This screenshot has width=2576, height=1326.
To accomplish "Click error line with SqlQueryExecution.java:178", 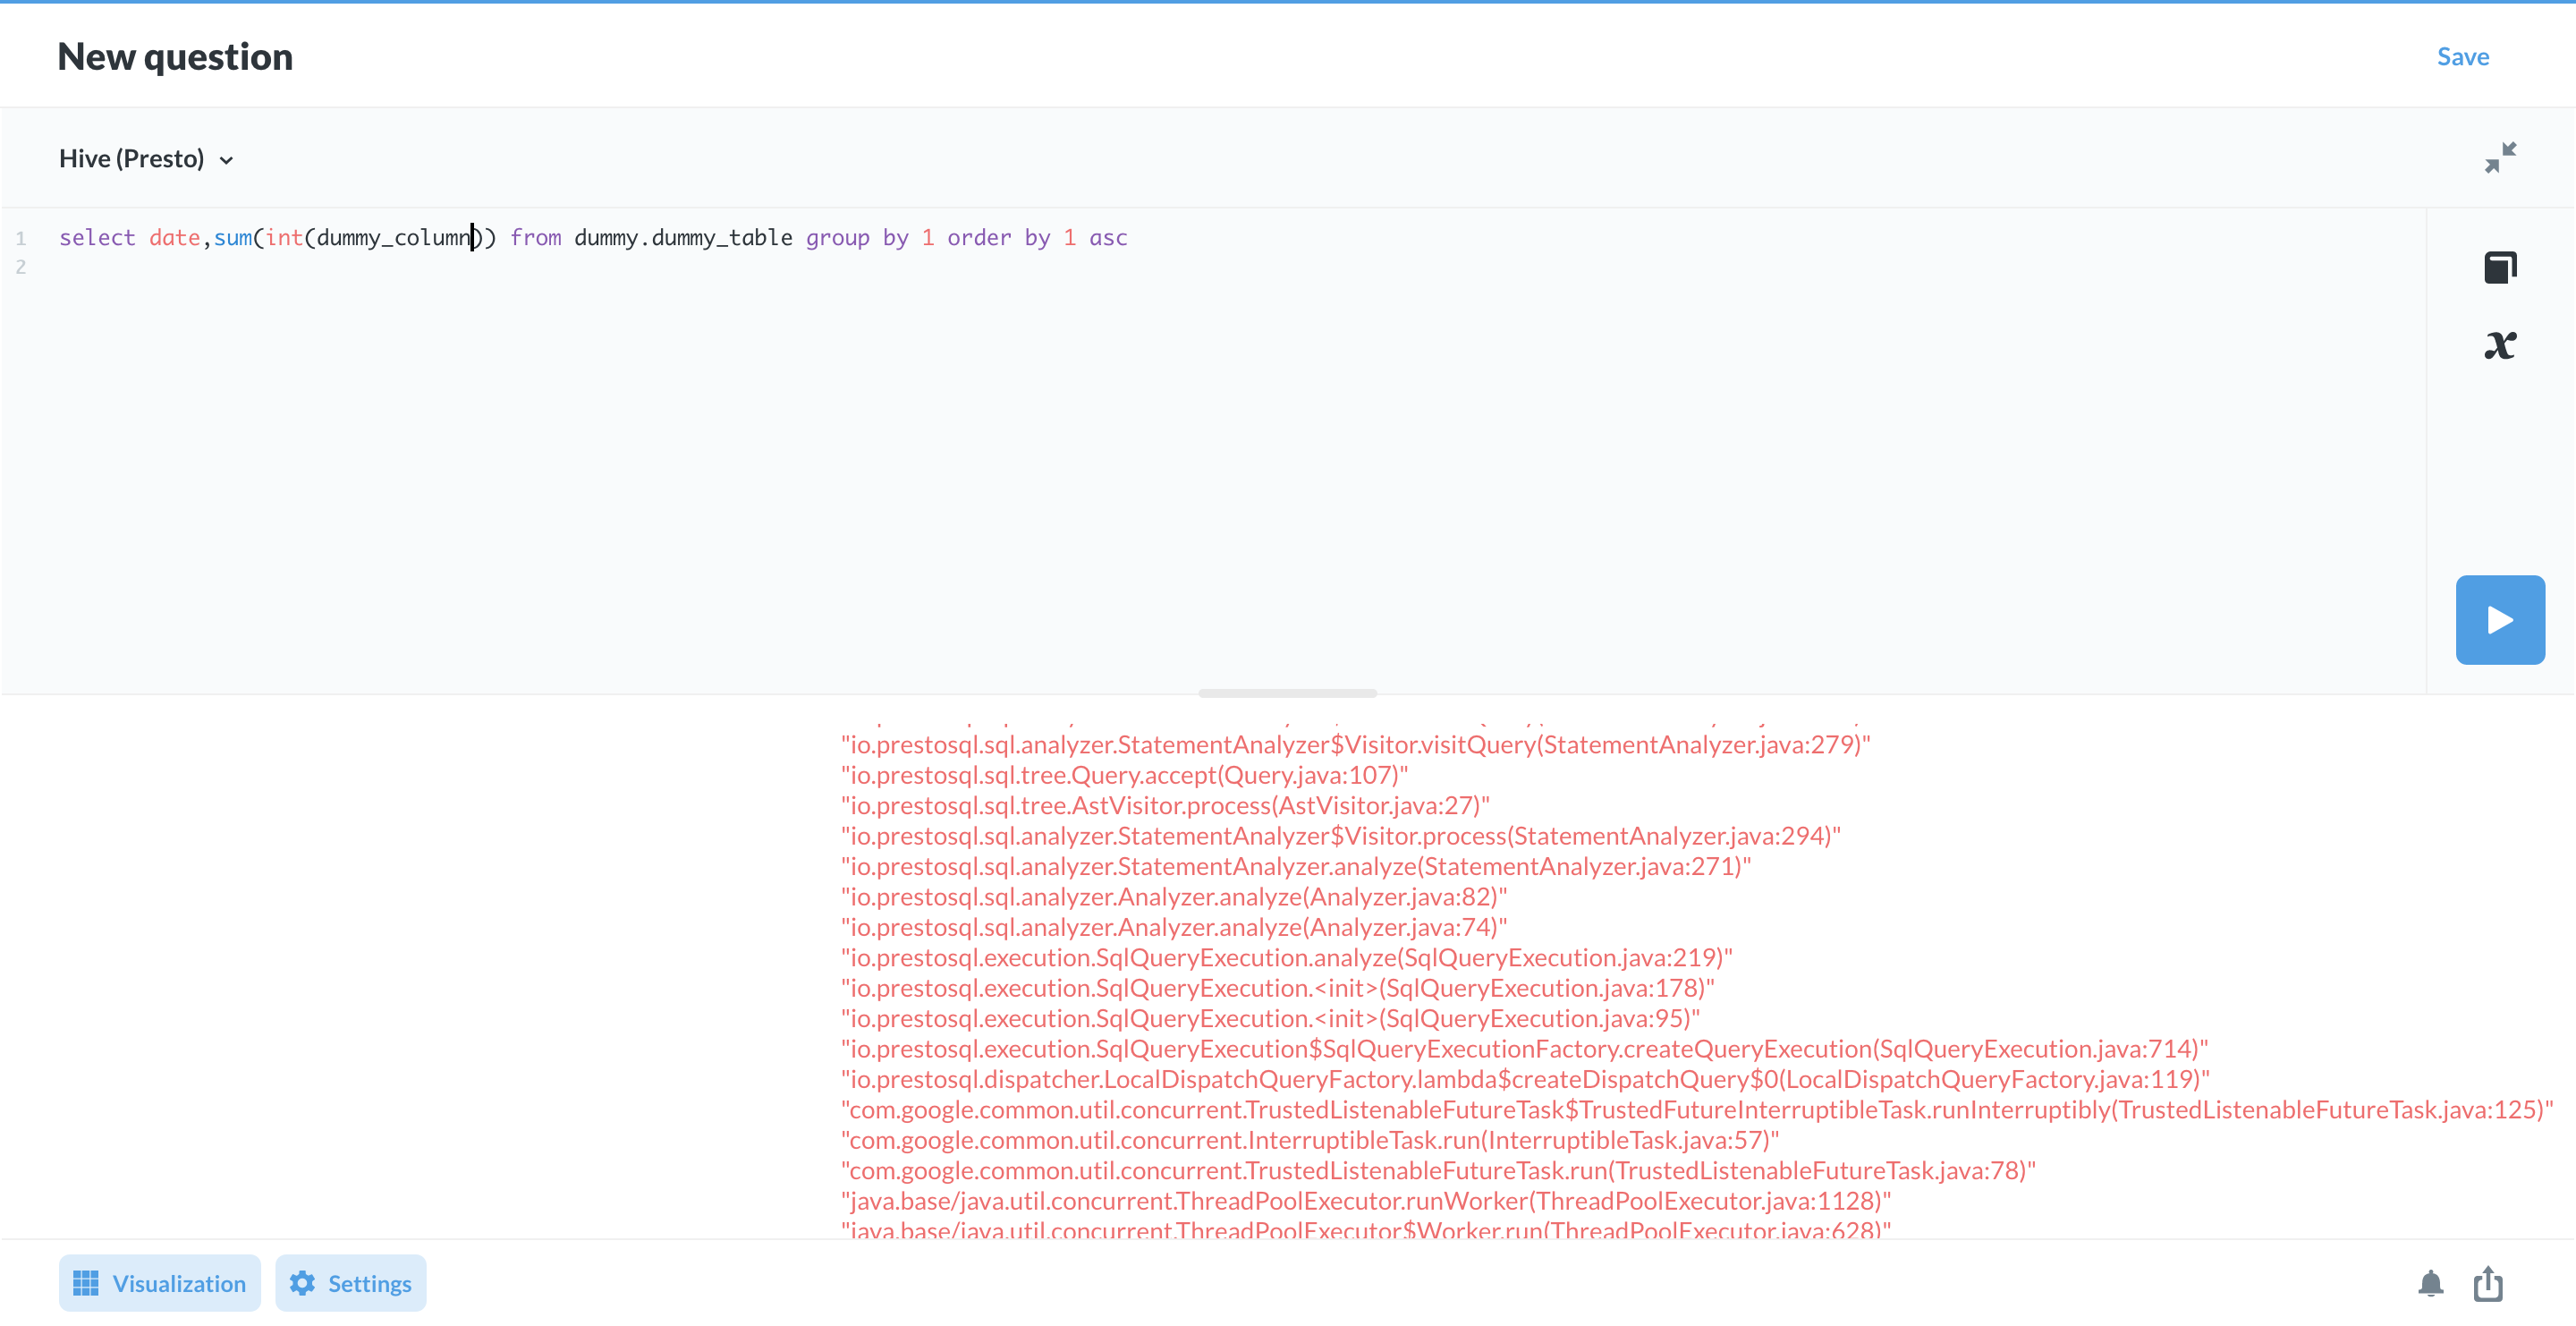I will (x=1277, y=988).
